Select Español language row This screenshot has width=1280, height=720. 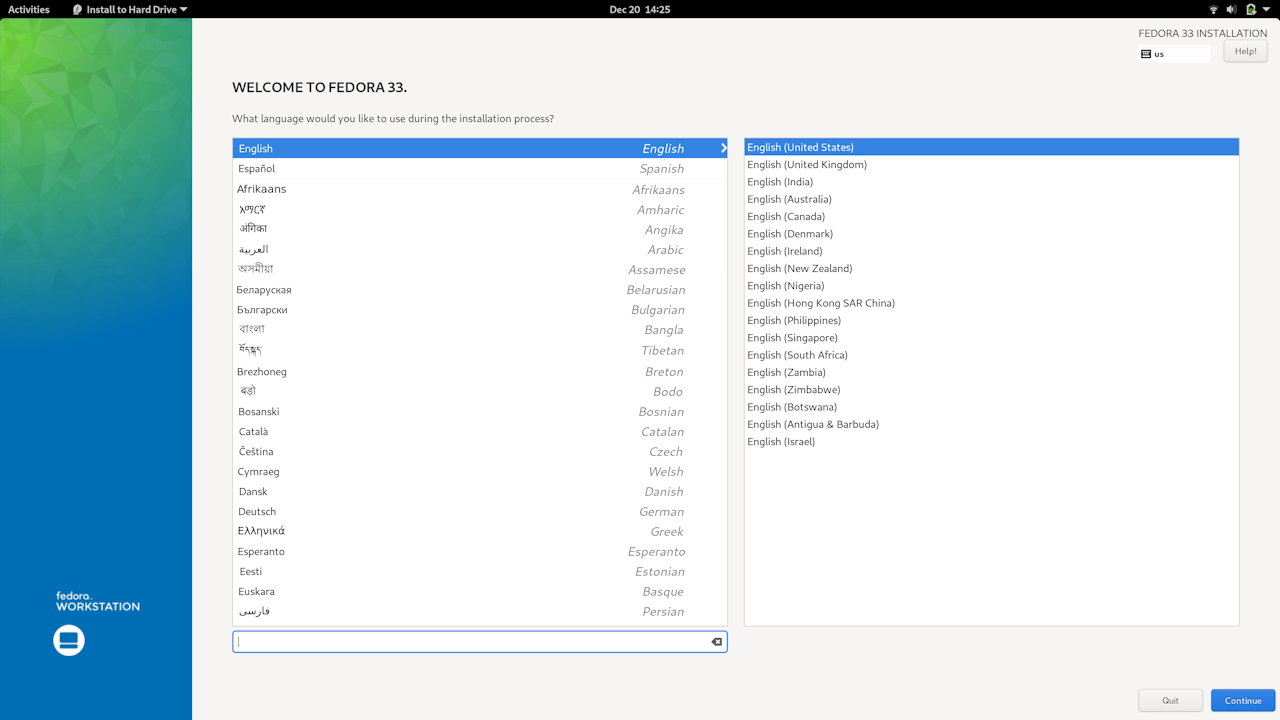[x=480, y=169]
